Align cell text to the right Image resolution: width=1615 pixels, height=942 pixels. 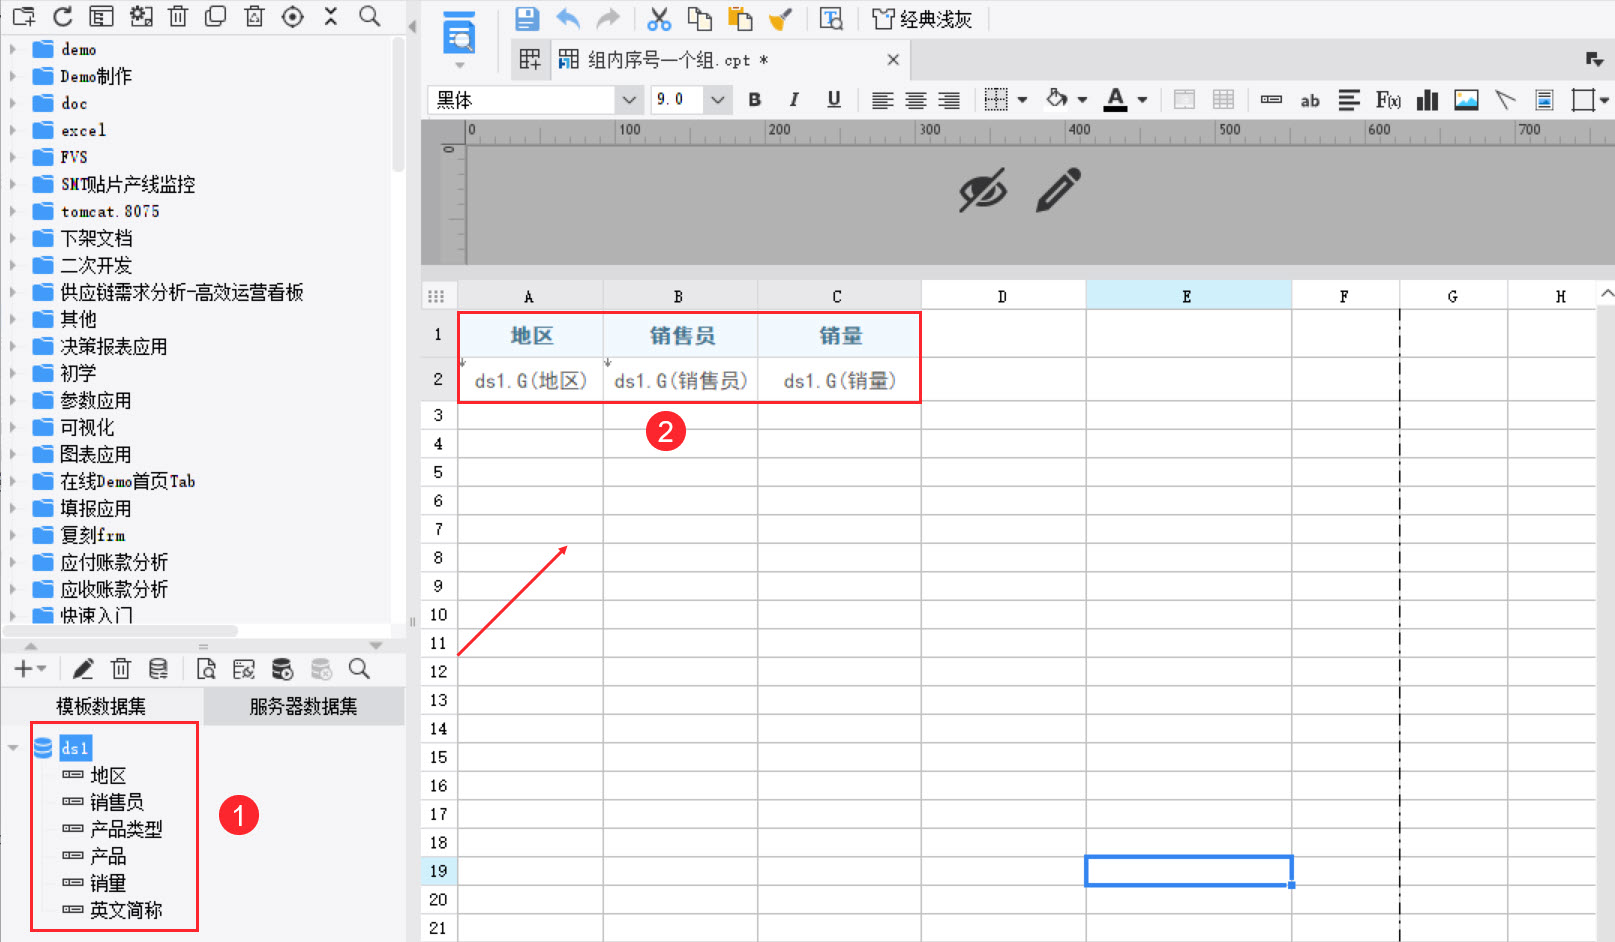[949, 100]
